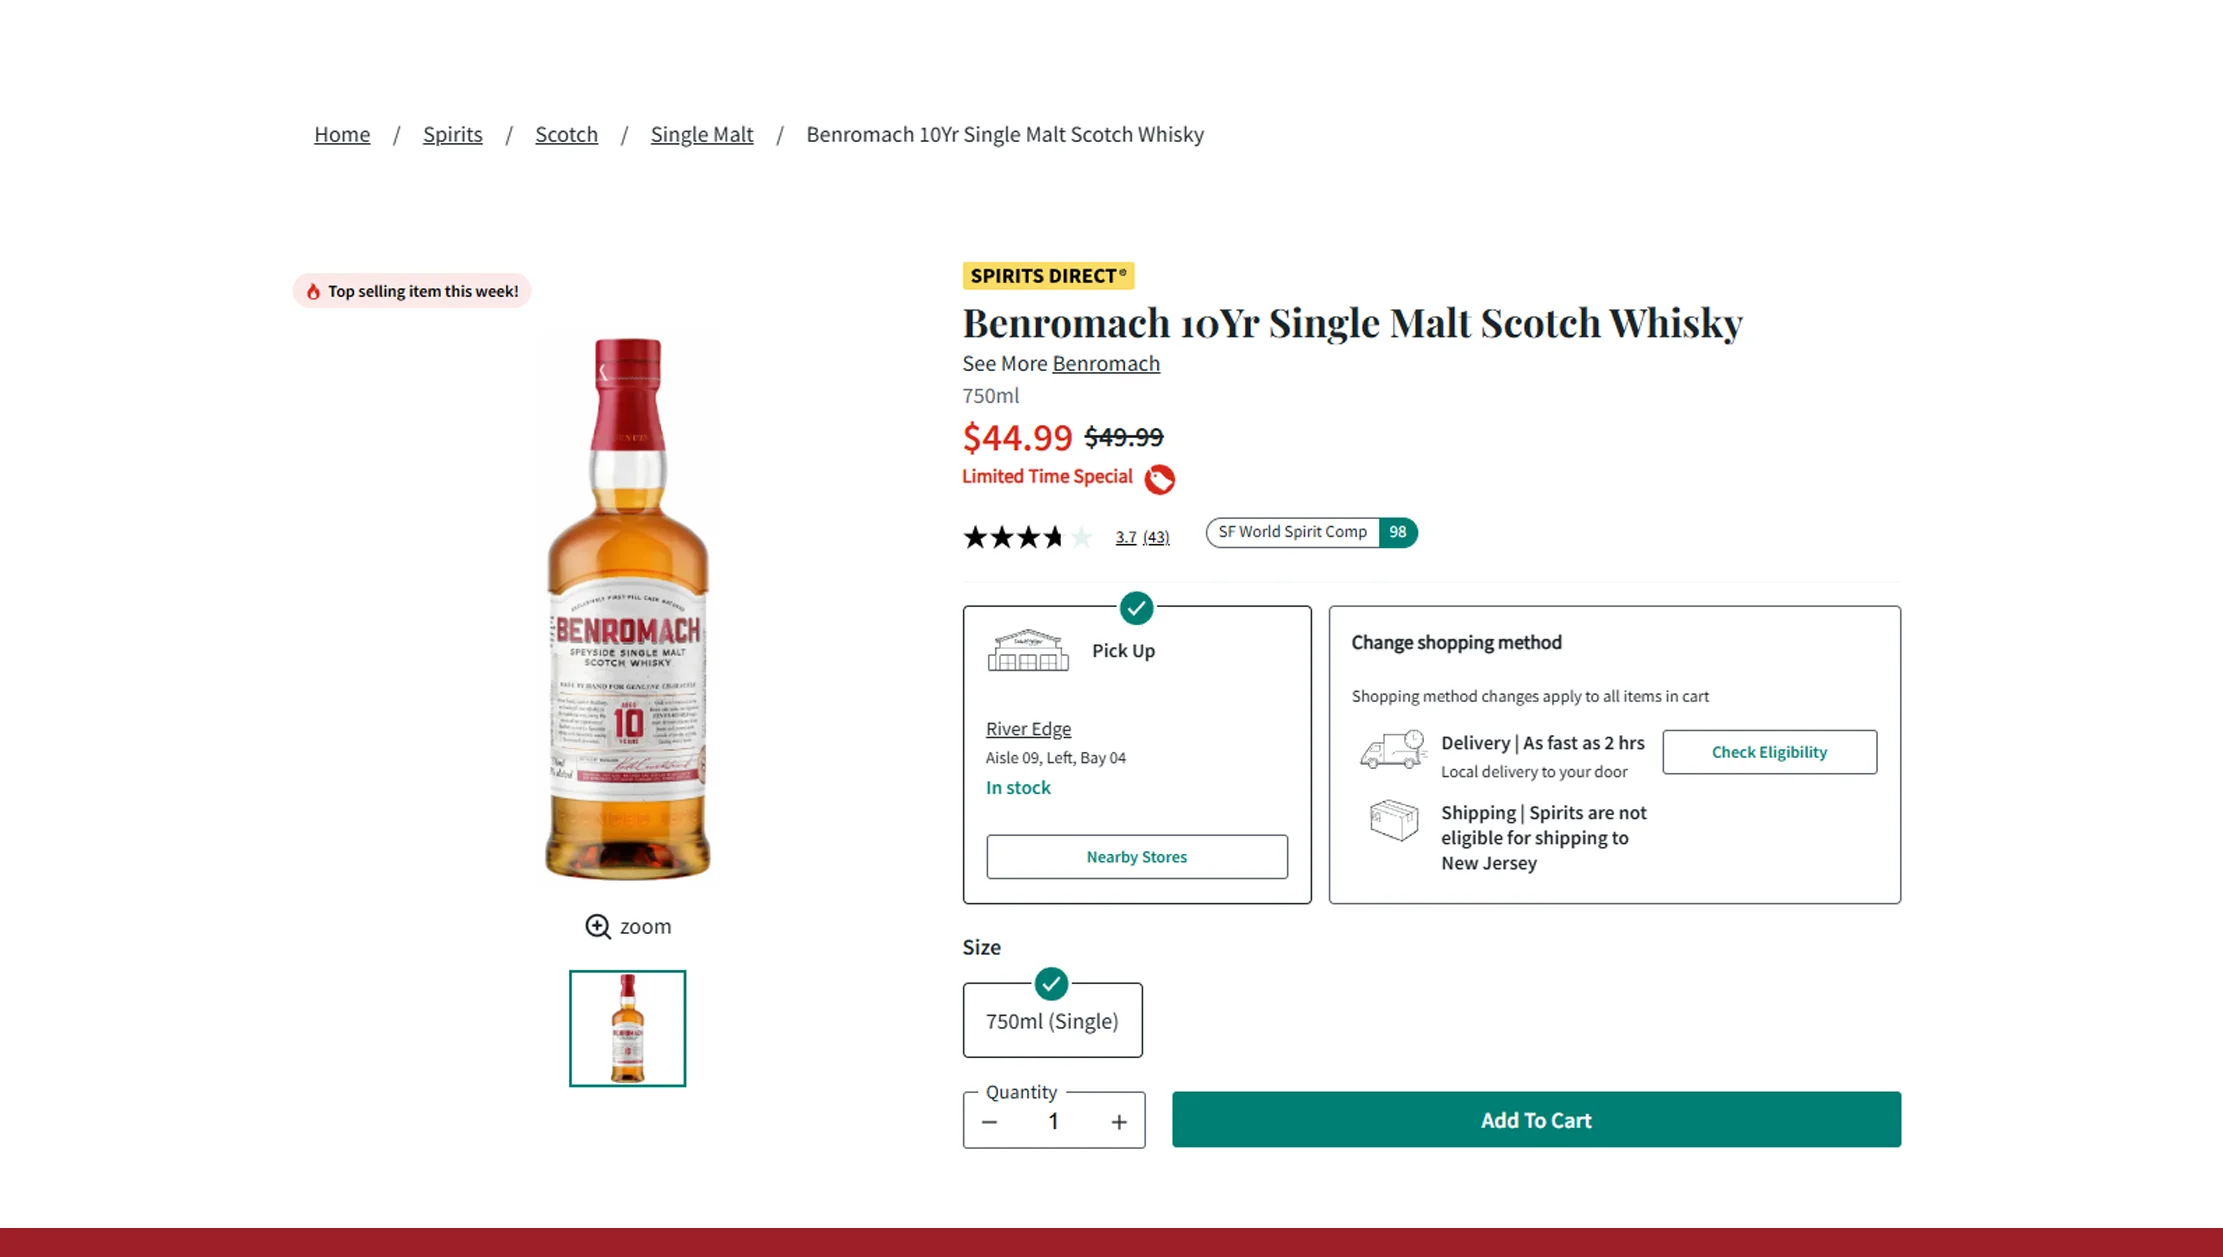The height and width of the screenshot is (1257, 2223).
Task: Click the SF World Spirit Comp 98 badge
Action: (x=1311, y=532)
